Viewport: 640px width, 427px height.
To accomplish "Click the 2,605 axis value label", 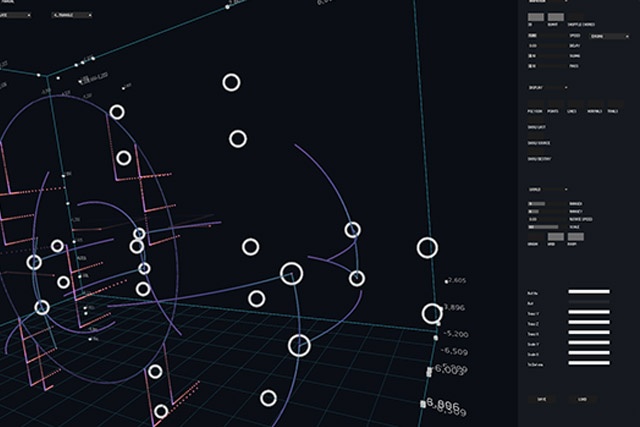I will [457, 280].
